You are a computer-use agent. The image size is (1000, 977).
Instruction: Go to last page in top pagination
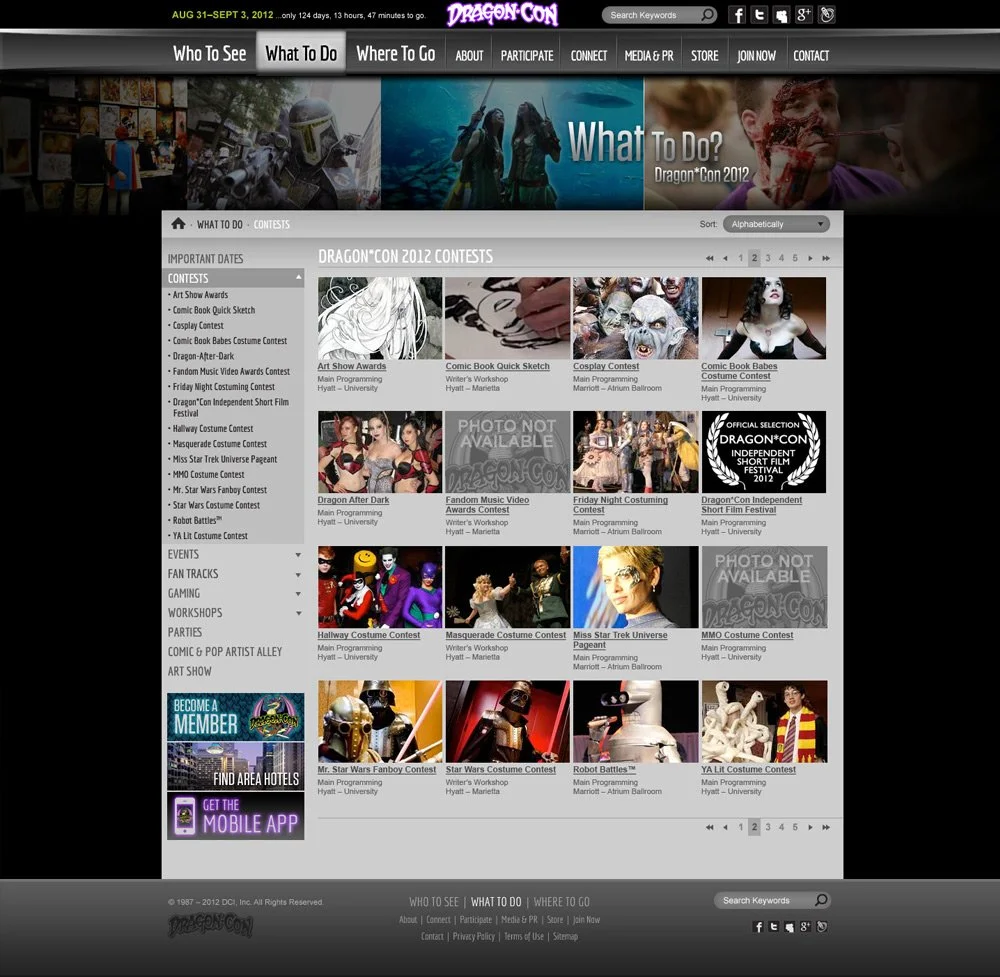[826, 258]
